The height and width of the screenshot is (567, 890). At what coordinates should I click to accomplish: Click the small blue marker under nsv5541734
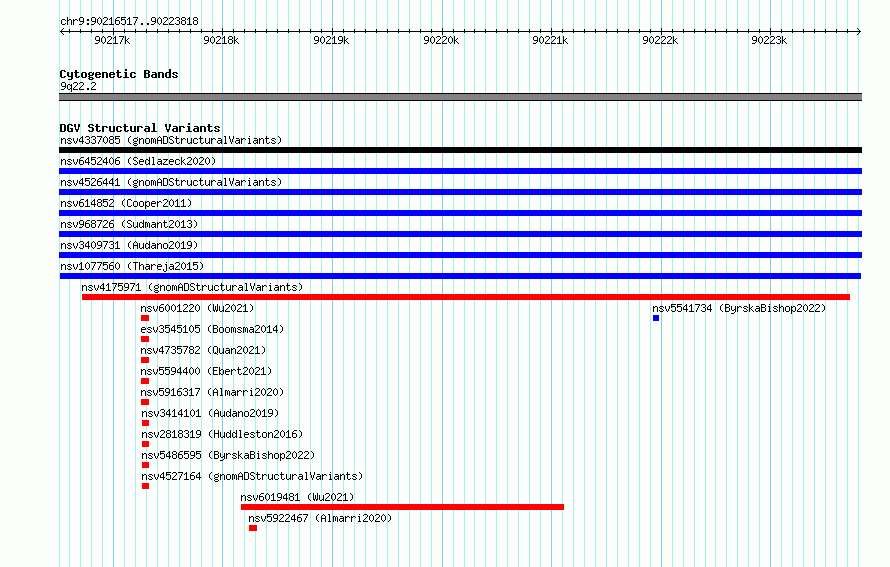click(656, 318)
